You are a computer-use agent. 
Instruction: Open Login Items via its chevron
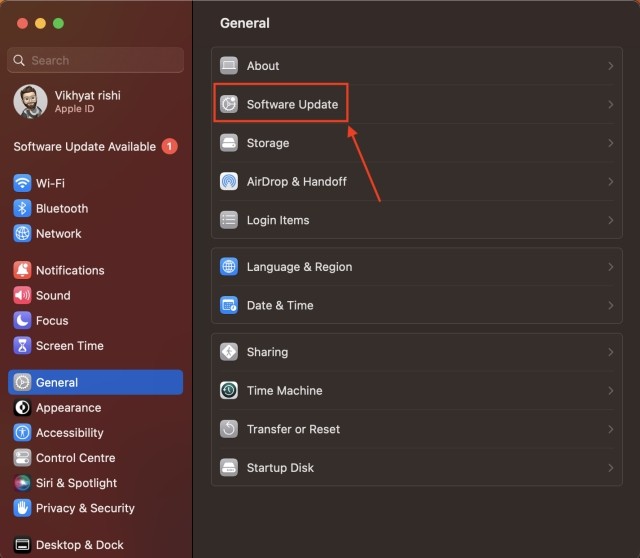coord(611,220)
